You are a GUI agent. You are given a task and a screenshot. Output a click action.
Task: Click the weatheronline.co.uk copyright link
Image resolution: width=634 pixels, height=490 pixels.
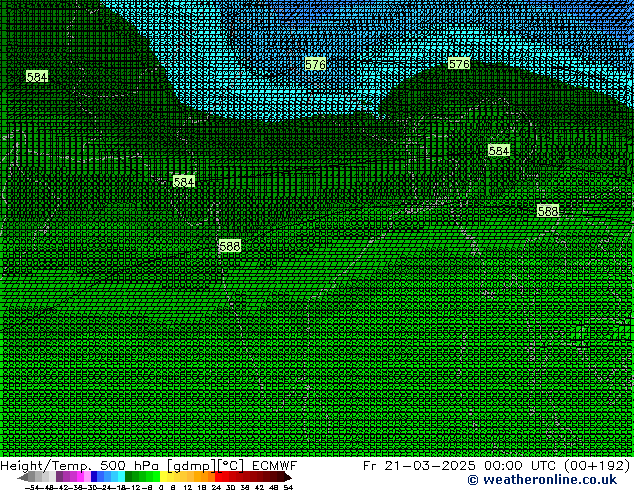point(542,480)
